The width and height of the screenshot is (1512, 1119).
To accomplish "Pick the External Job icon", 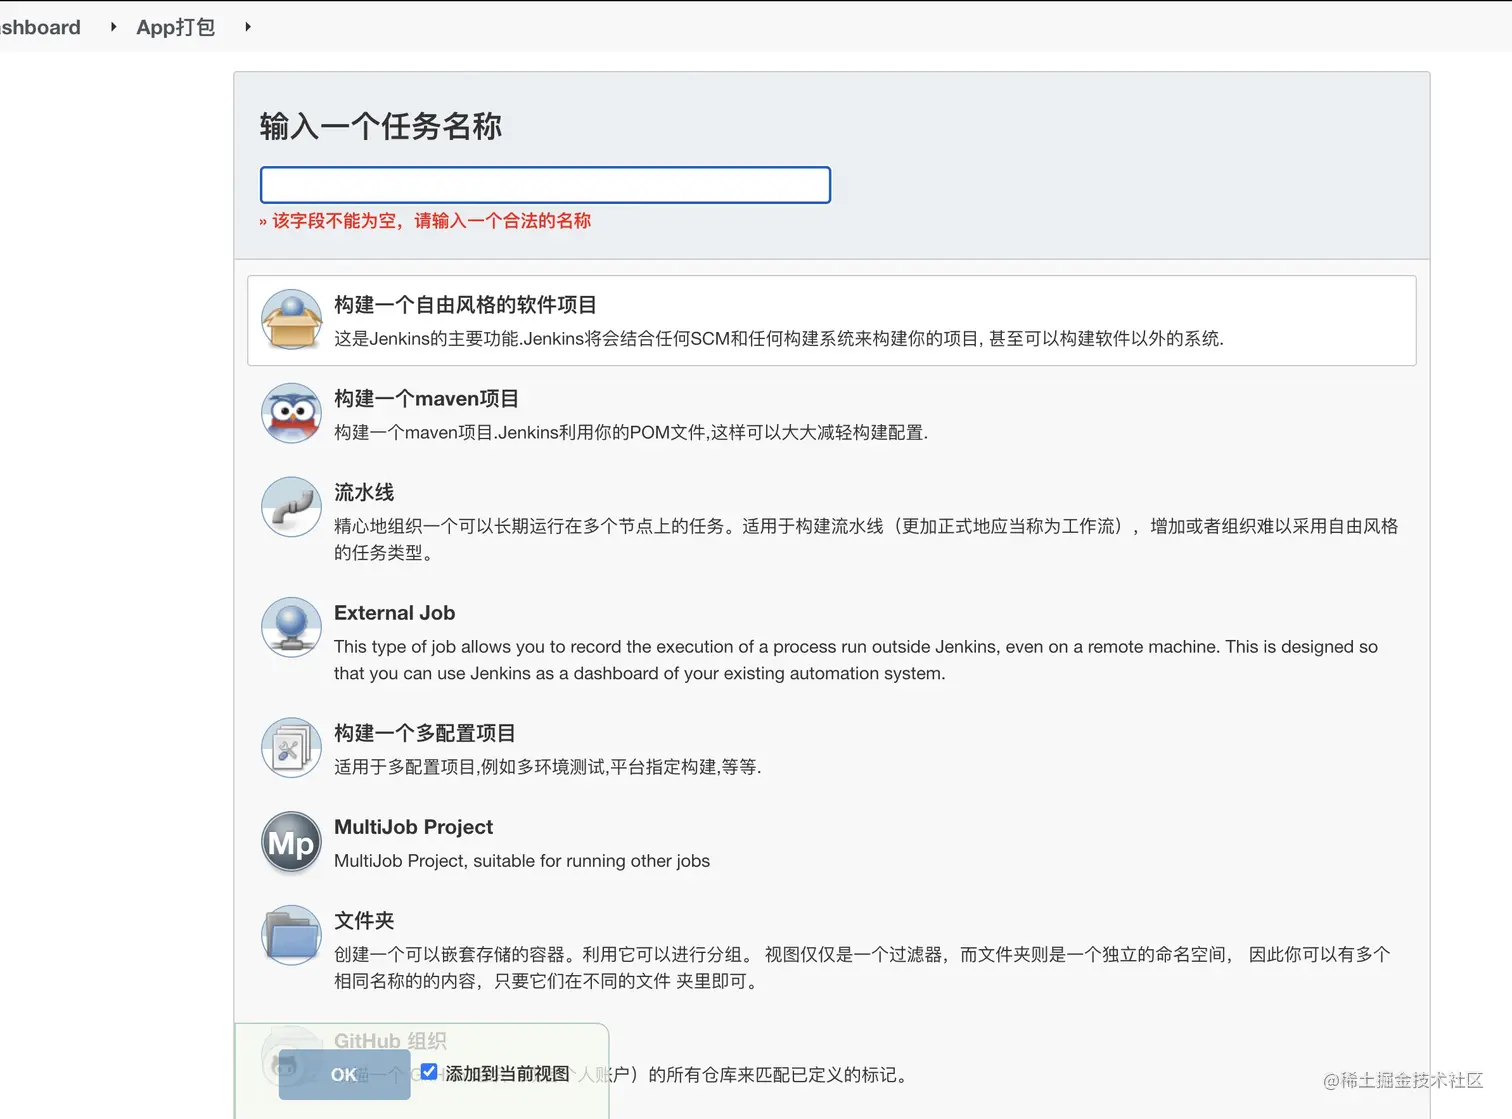I will (291, 628).
